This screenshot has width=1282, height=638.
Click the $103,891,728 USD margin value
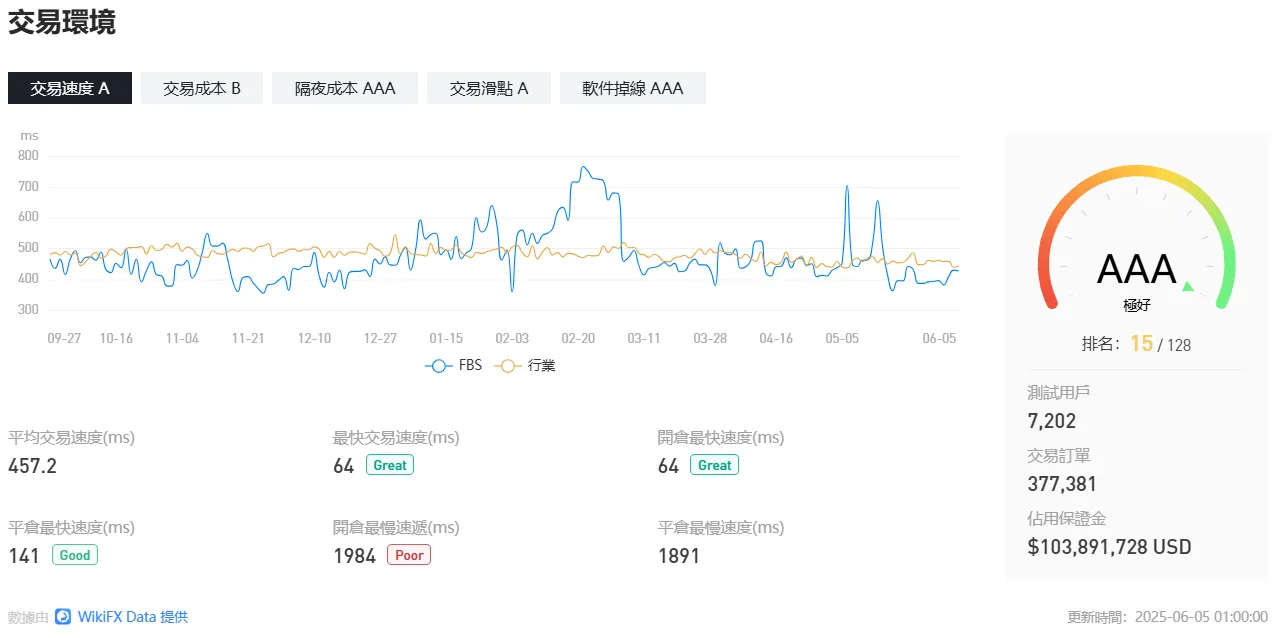pos(1109,547)
